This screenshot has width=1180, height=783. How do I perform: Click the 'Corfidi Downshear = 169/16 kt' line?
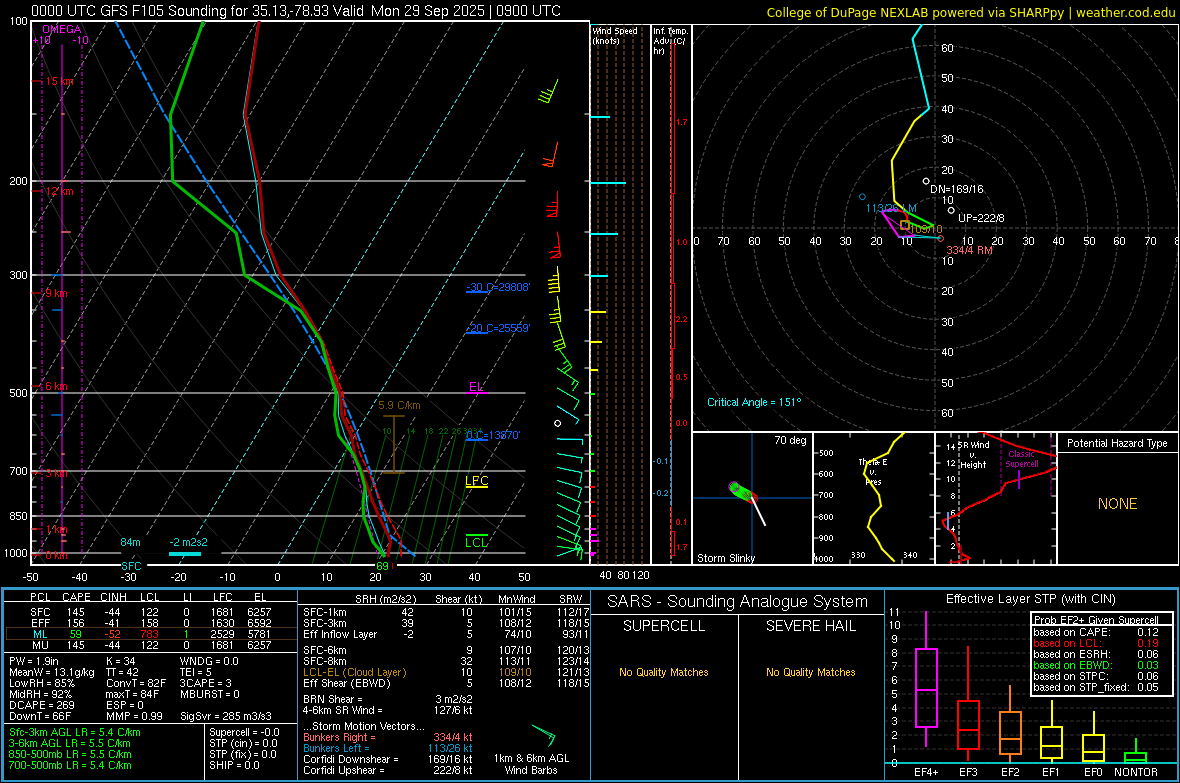click(388, 760)
